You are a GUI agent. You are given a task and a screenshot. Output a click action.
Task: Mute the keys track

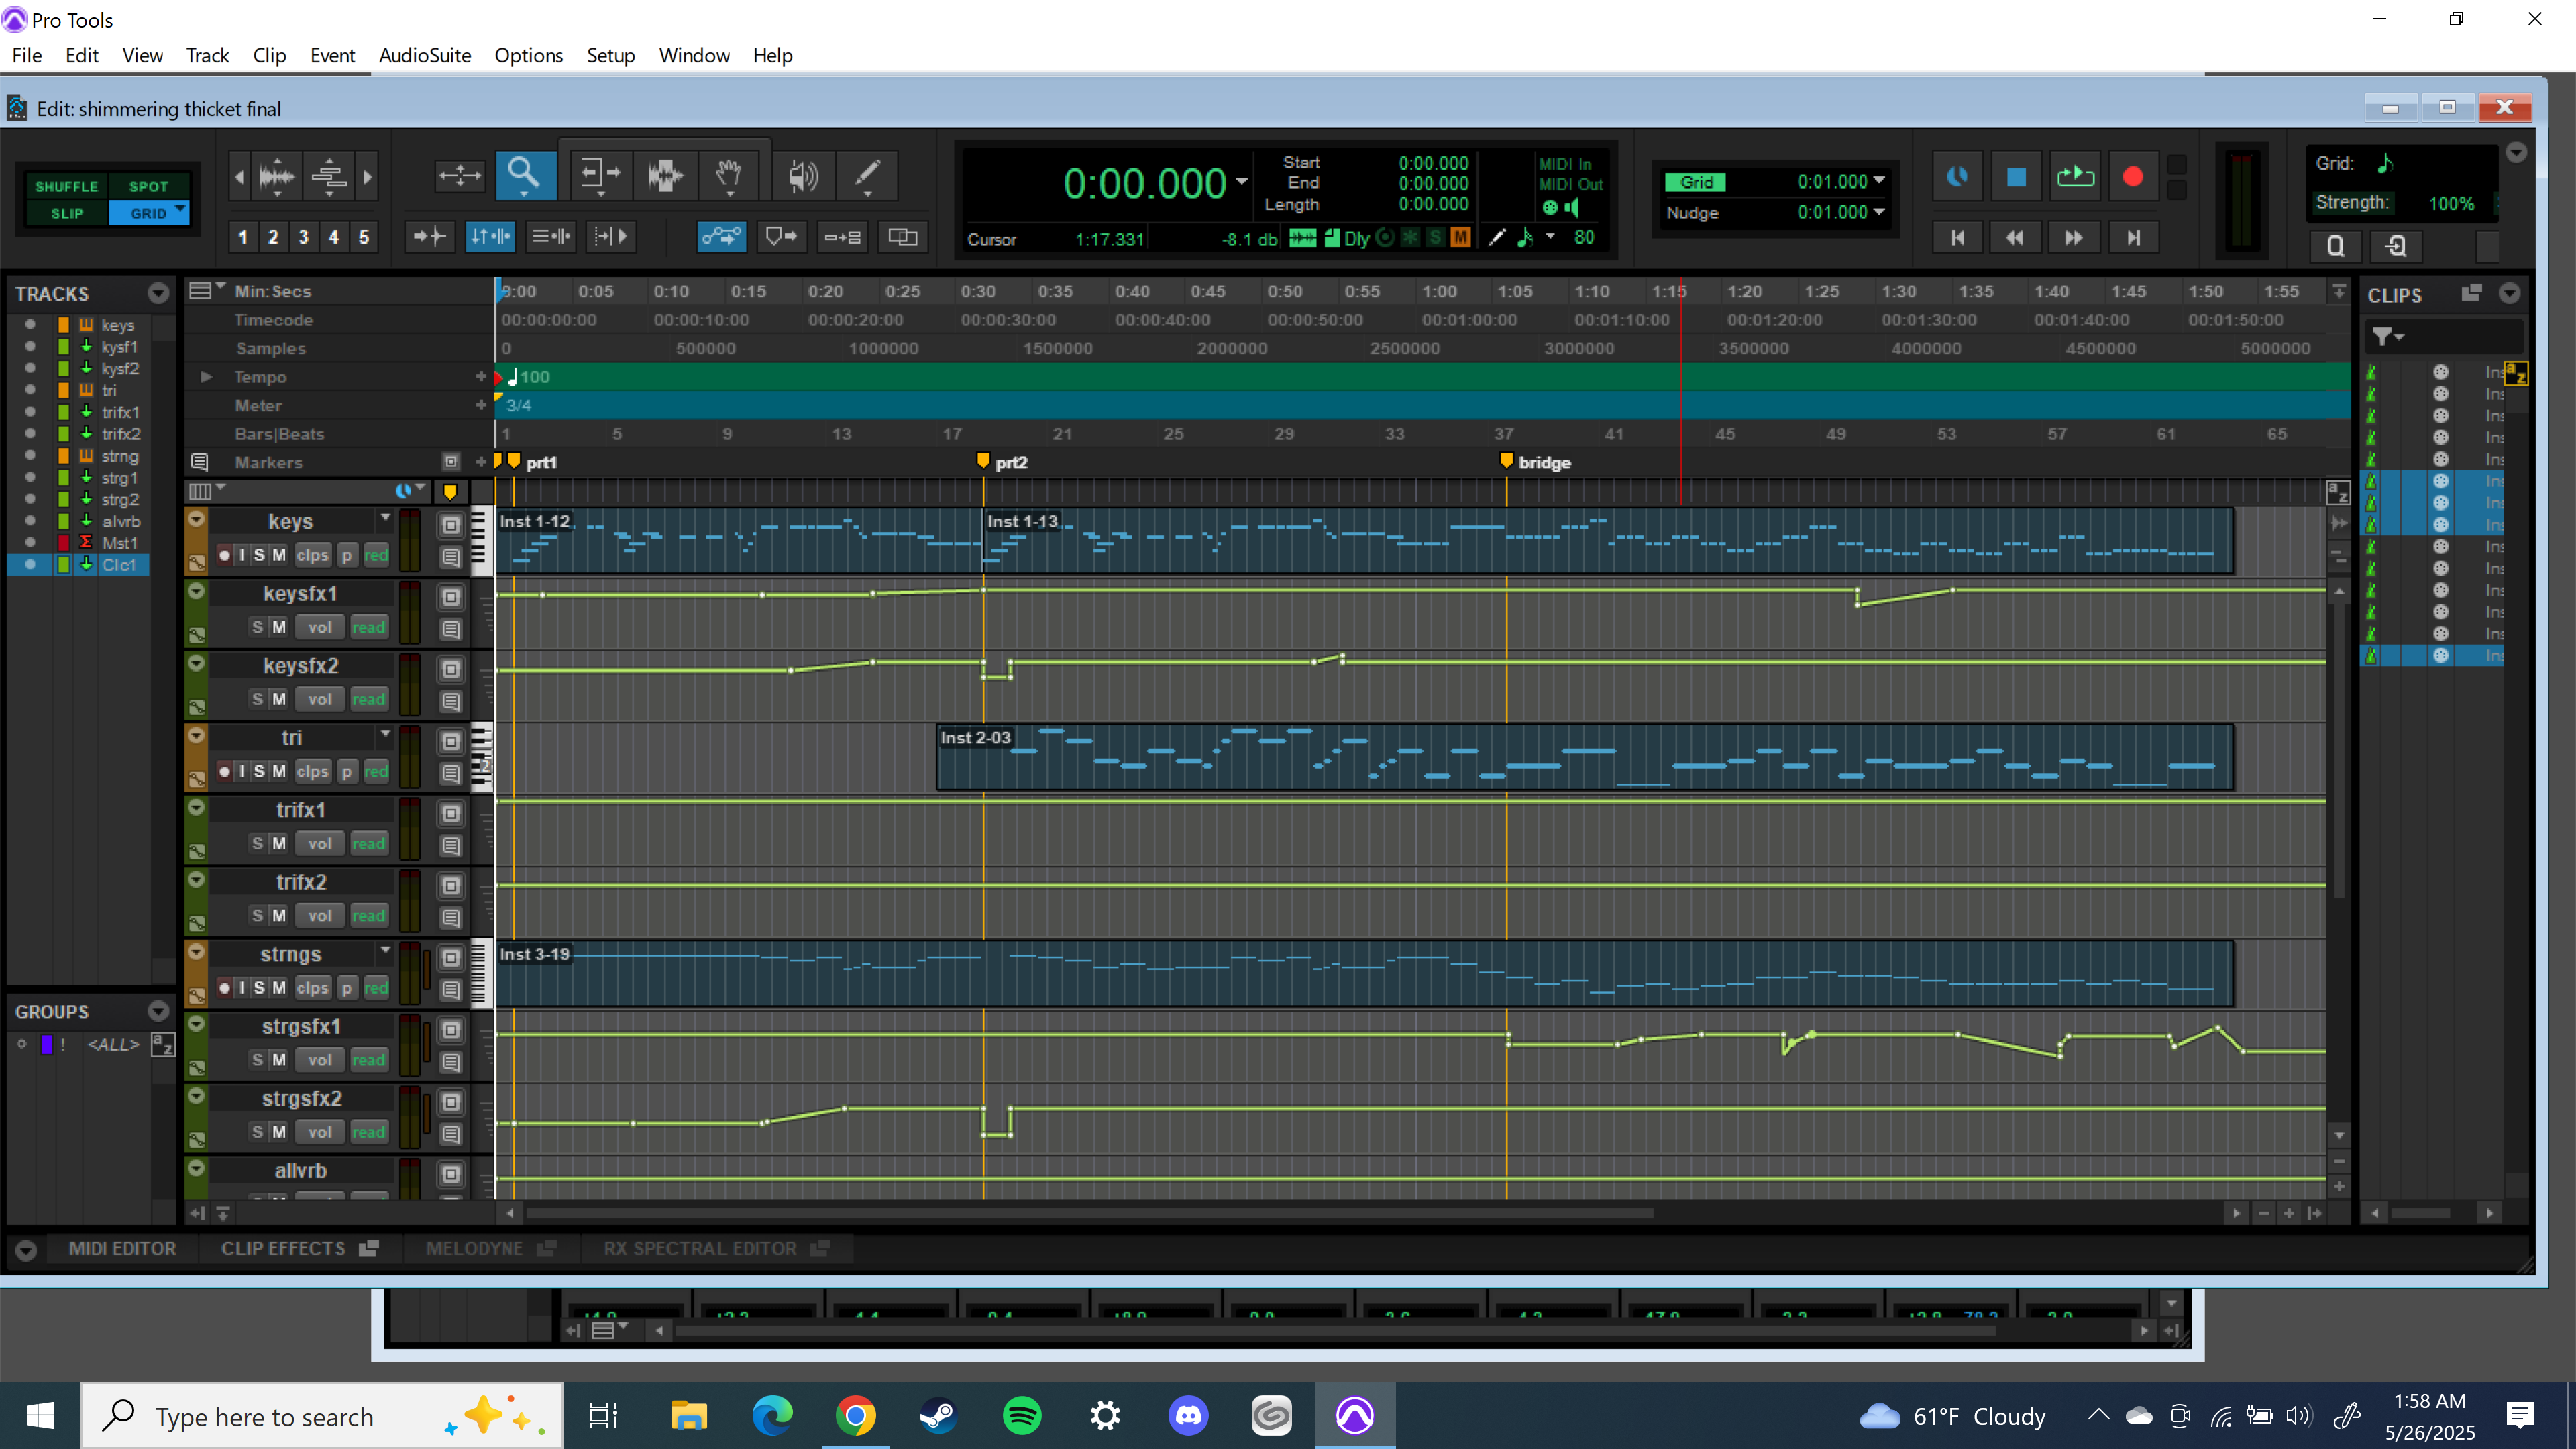pos(279,555)
